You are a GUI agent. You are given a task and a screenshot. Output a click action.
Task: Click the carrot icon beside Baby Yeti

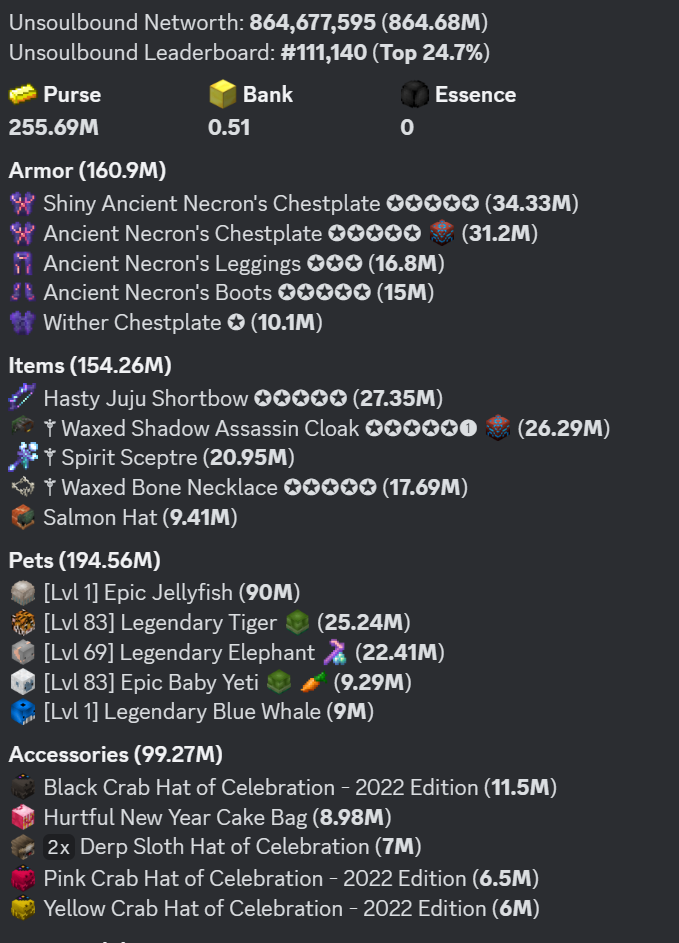tap(342, 682)
